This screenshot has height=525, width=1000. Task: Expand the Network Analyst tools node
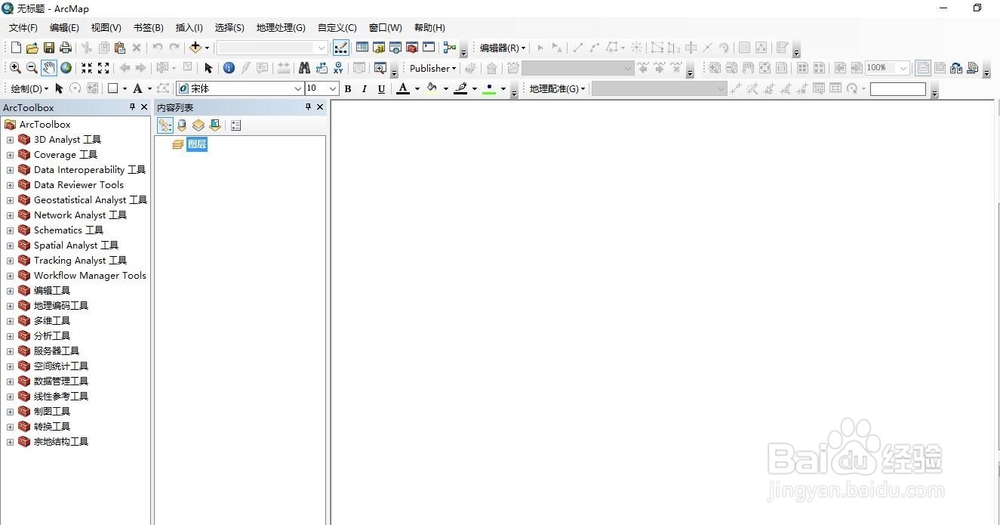coord(10,216)
